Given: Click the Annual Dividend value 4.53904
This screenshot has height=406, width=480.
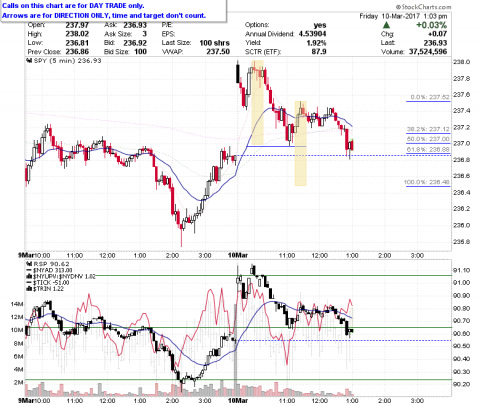Looking at the screenshot, I should pyautogui.click(x=312, y=34).
